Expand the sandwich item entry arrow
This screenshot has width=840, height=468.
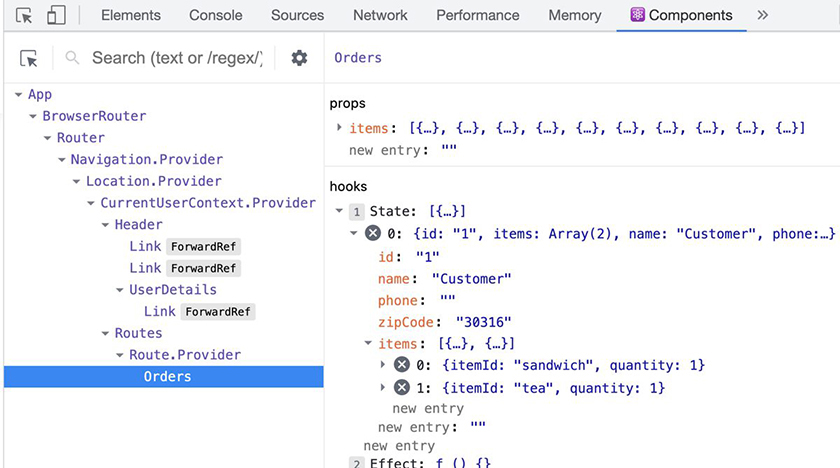click(382, 365)
